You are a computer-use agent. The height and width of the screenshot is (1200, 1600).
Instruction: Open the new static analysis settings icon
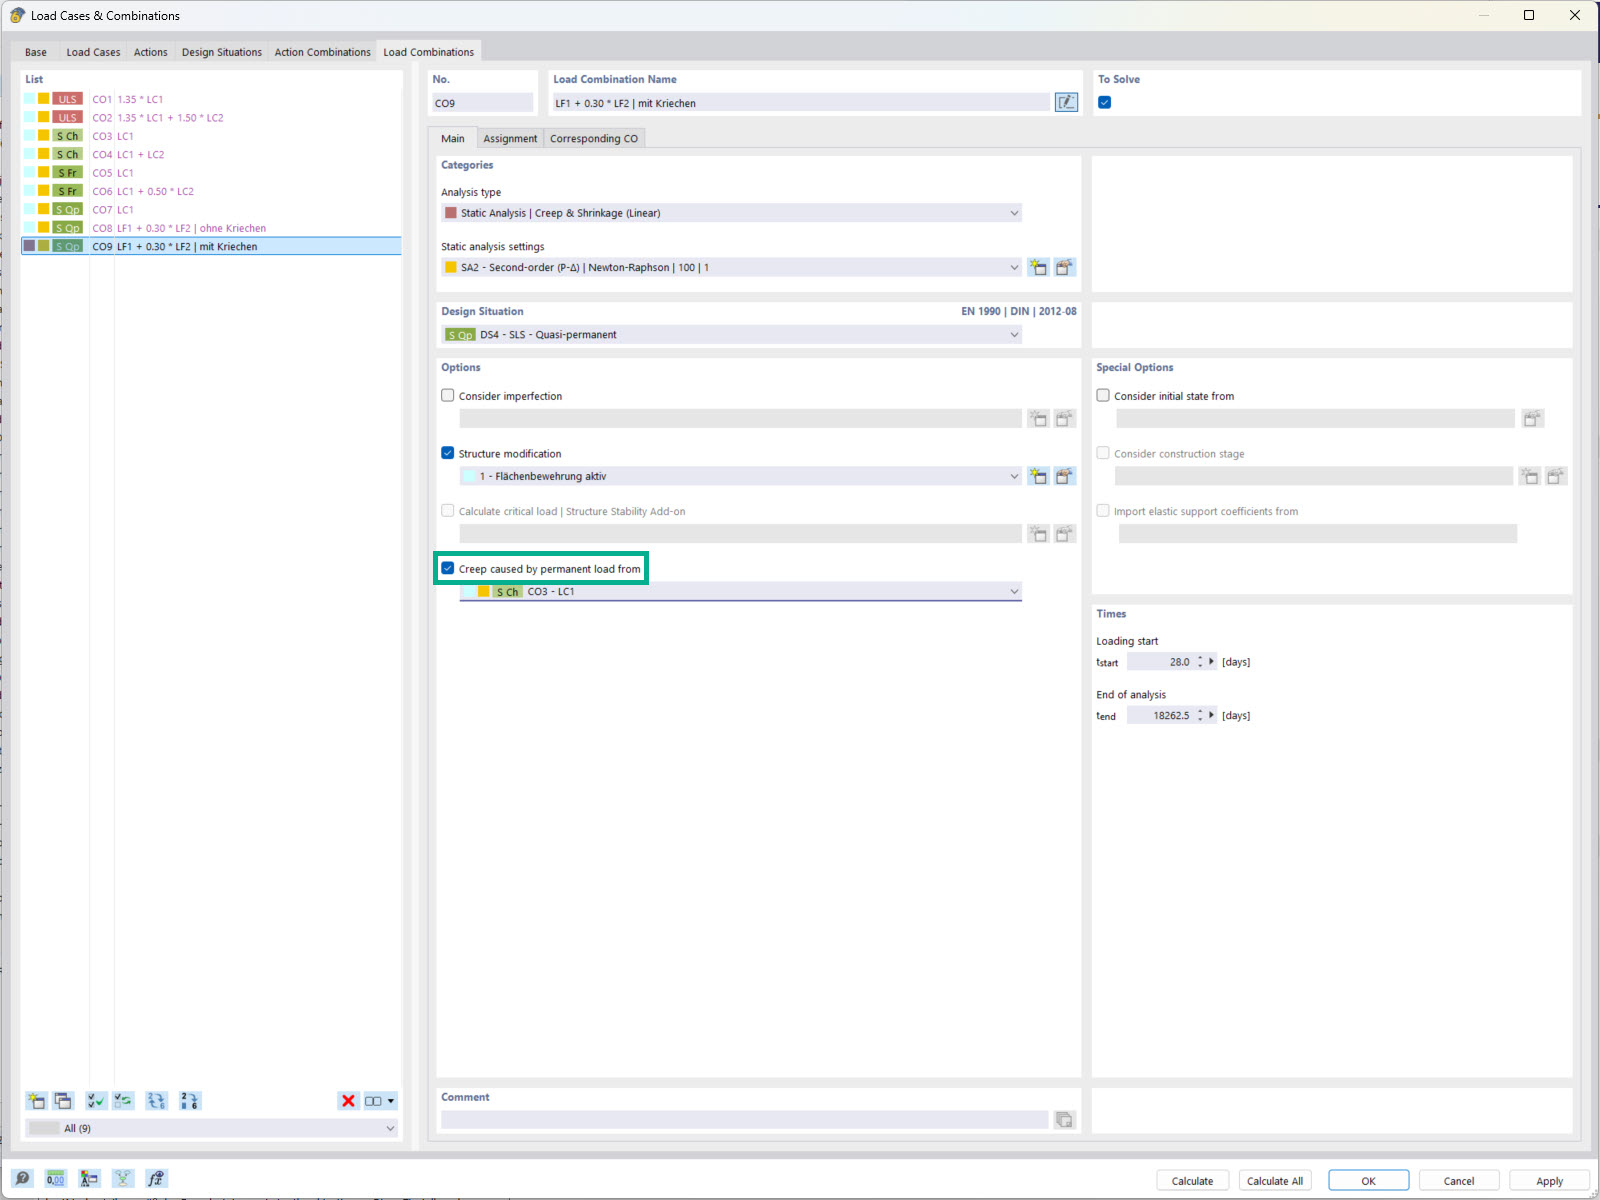point(1038,267)
